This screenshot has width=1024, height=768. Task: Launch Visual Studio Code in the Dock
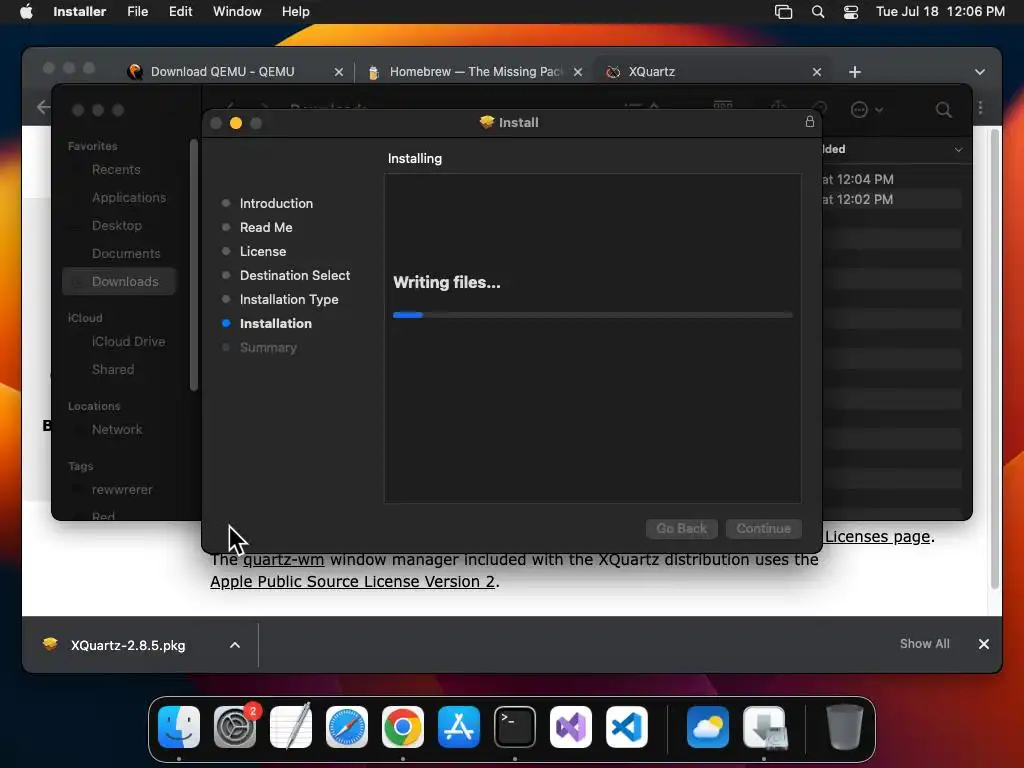[627, 727]
